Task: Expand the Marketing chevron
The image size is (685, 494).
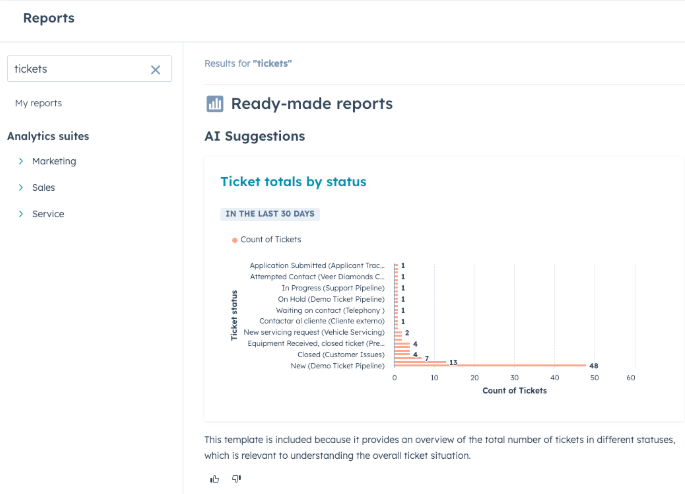Action: coord(21,161)
